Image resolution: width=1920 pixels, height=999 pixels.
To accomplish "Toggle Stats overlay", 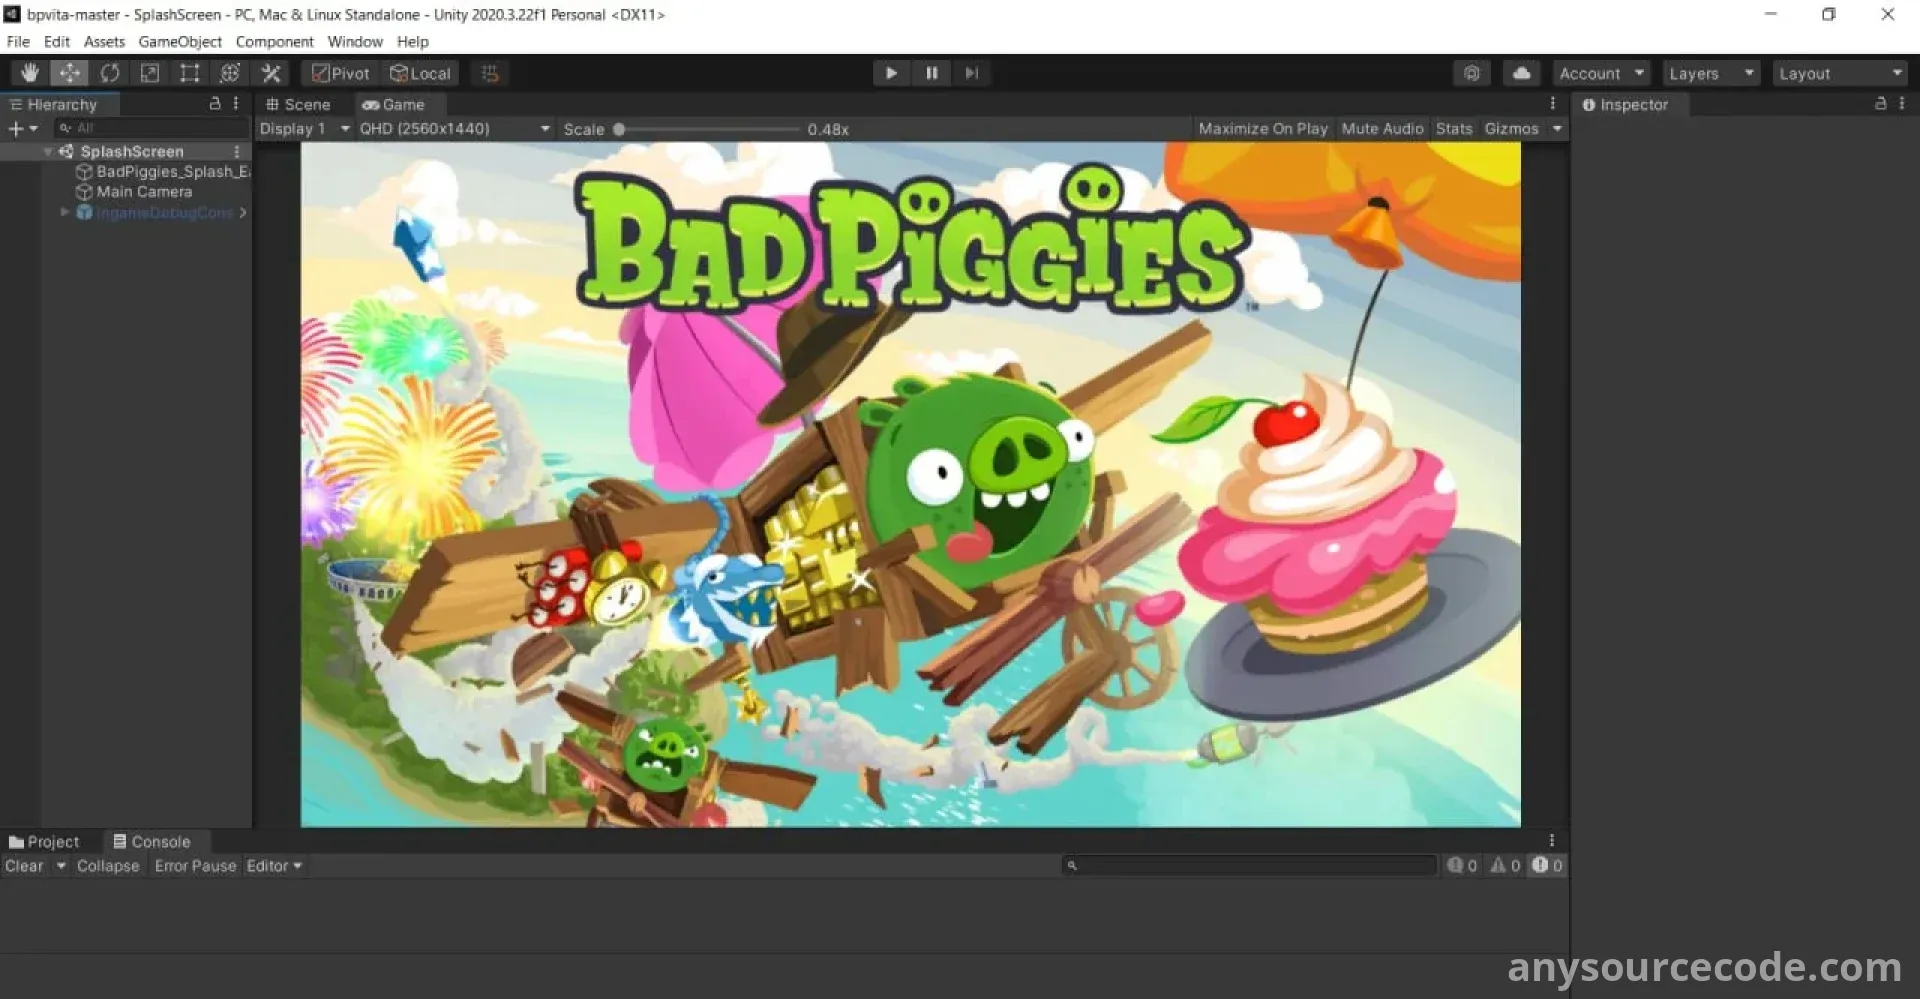I will pos(1453,129).
